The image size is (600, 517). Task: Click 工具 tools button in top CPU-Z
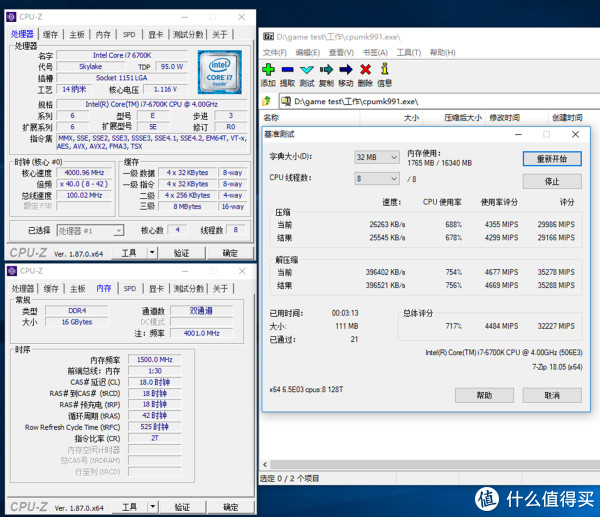(x=129, y=253)
